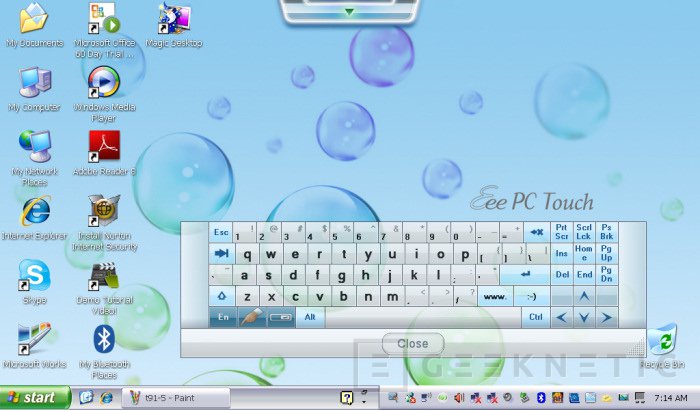
Task: Tap the down arrow key
Action: 584,318
